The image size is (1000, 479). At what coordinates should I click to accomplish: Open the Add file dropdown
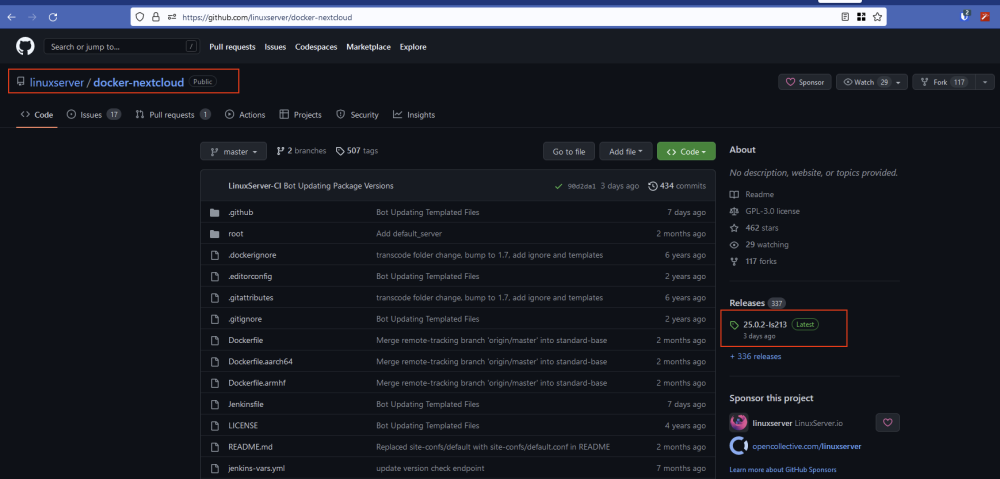click(x=626, y=152)
